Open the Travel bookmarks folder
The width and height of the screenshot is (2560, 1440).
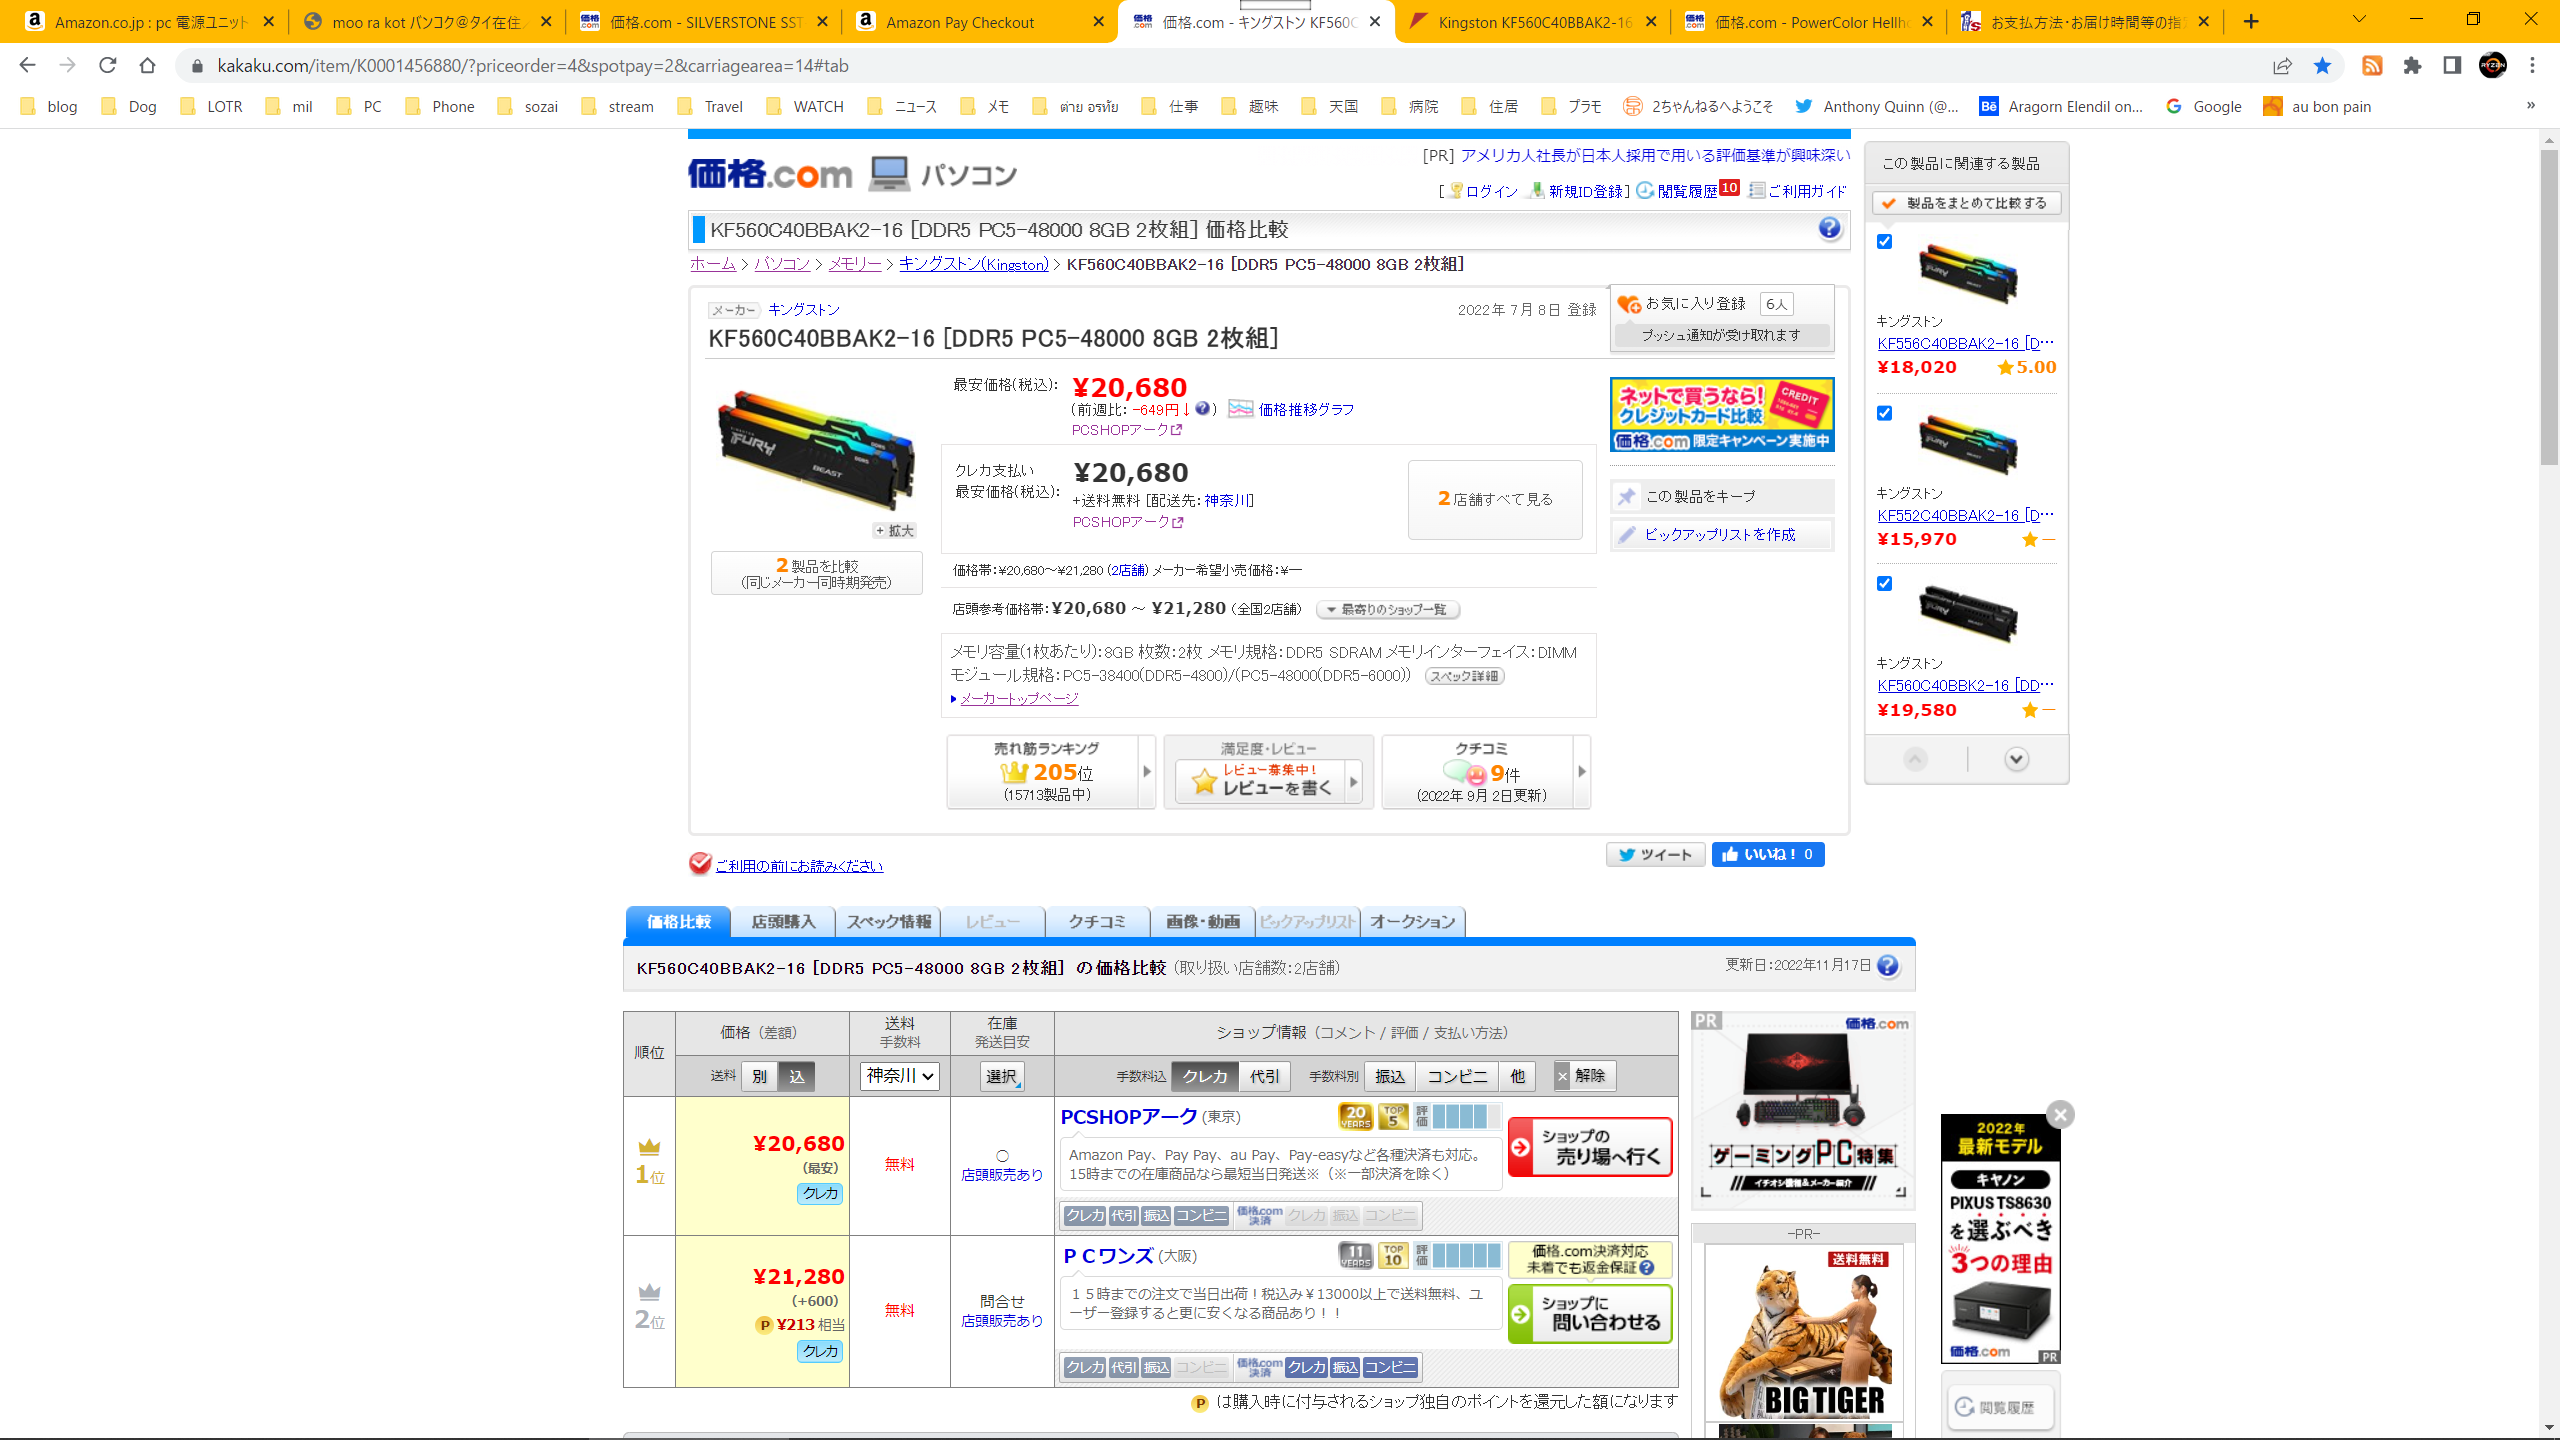[710, 106]
